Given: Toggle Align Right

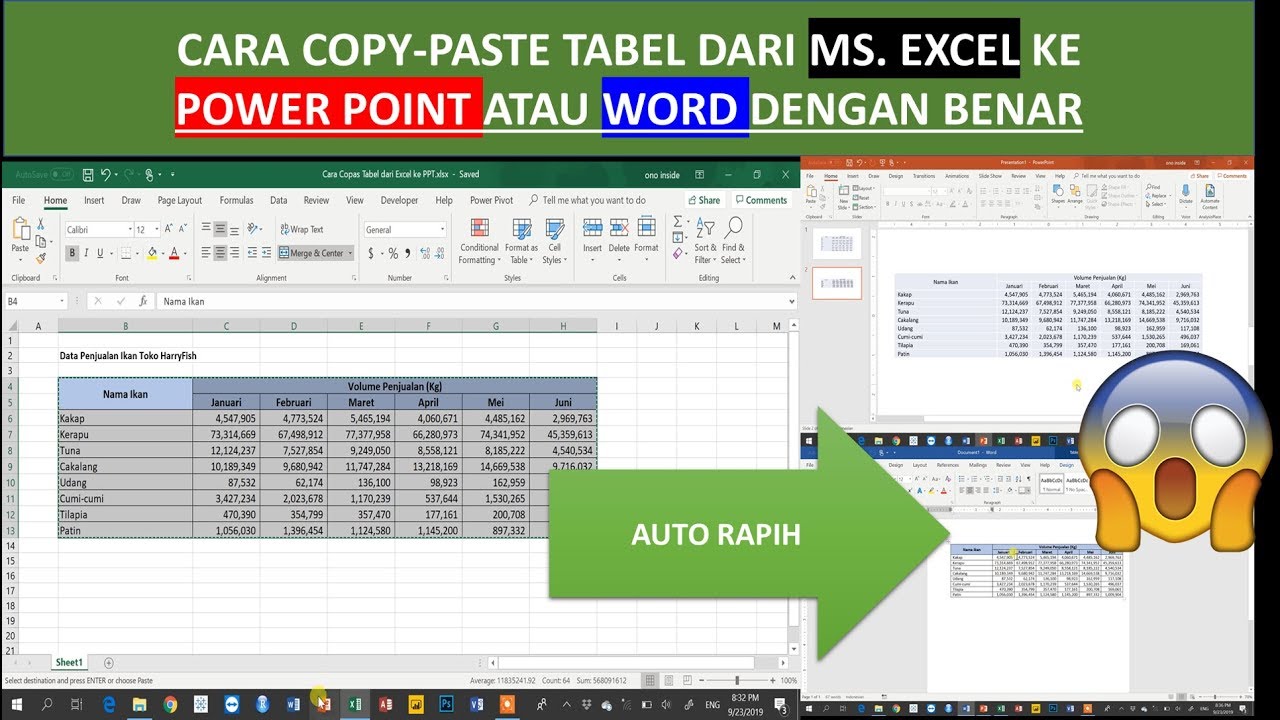Looking at the screenshot, I should pyautogui.click(x=235, y=253).
